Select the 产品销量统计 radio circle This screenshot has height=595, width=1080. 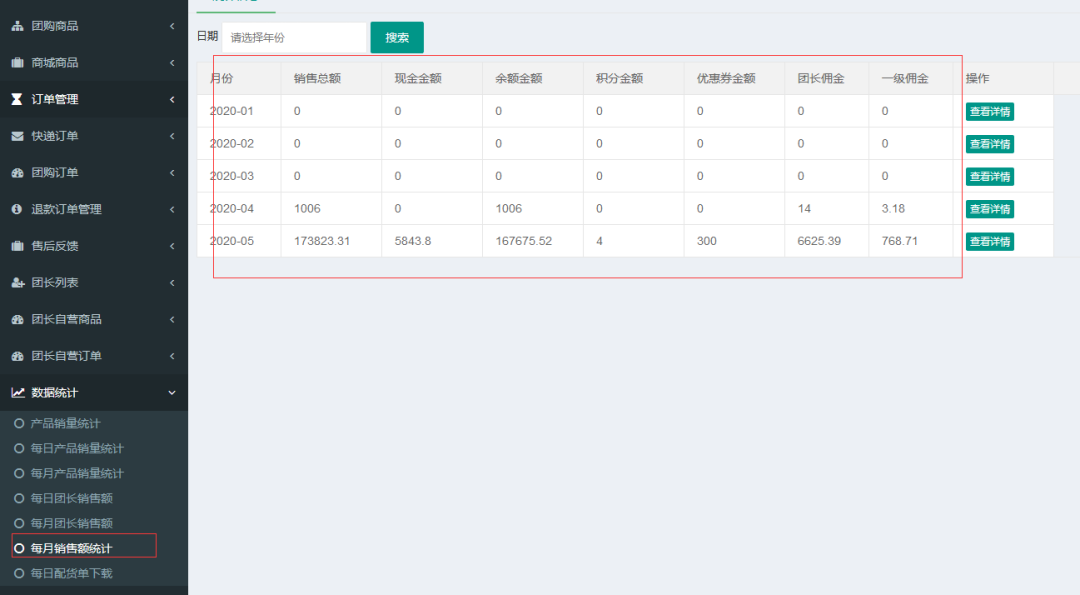coord(19,424)
